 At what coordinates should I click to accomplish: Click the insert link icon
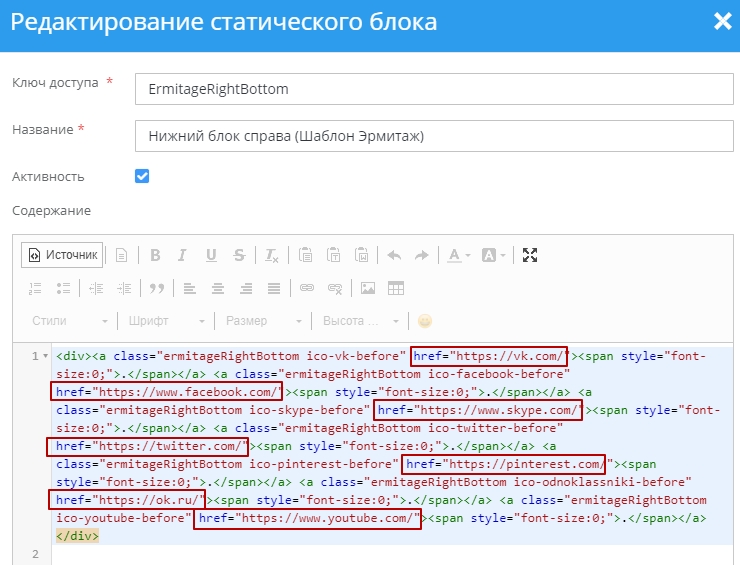(307, 288)
